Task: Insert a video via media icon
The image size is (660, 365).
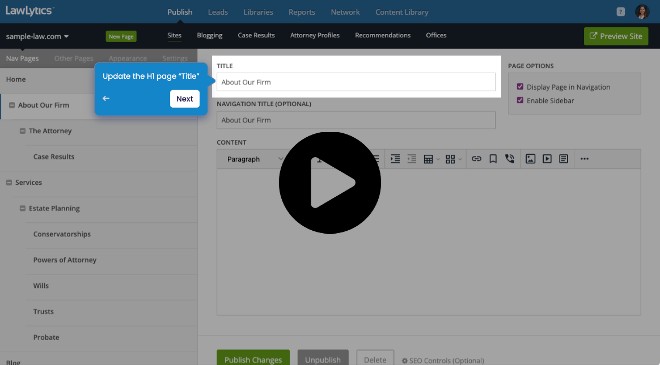Action: coord(547,159)
